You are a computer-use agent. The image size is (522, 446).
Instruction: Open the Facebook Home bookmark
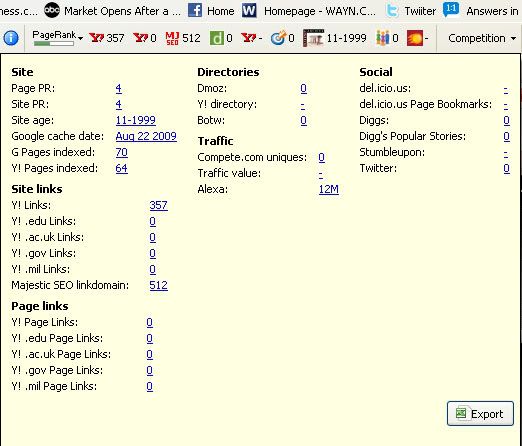211,11
